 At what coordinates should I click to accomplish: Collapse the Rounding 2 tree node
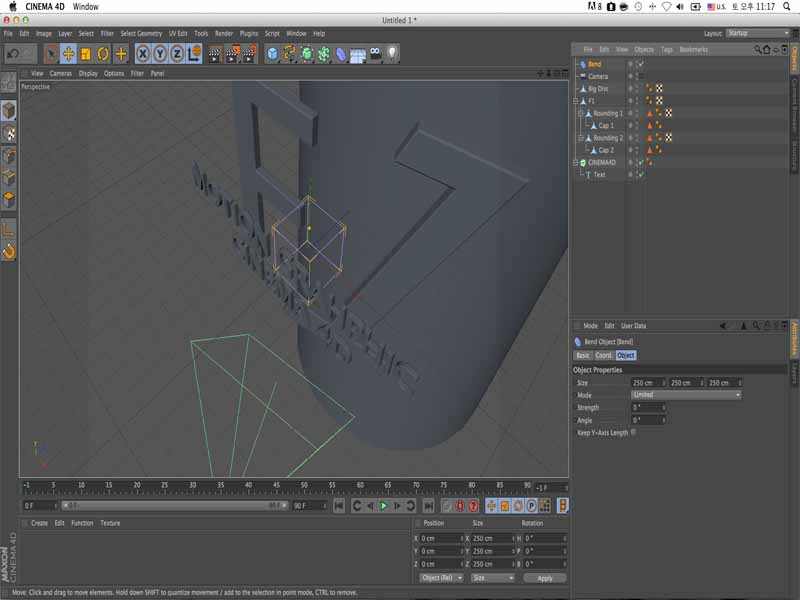pyautogui.click(x=581, y=138)
